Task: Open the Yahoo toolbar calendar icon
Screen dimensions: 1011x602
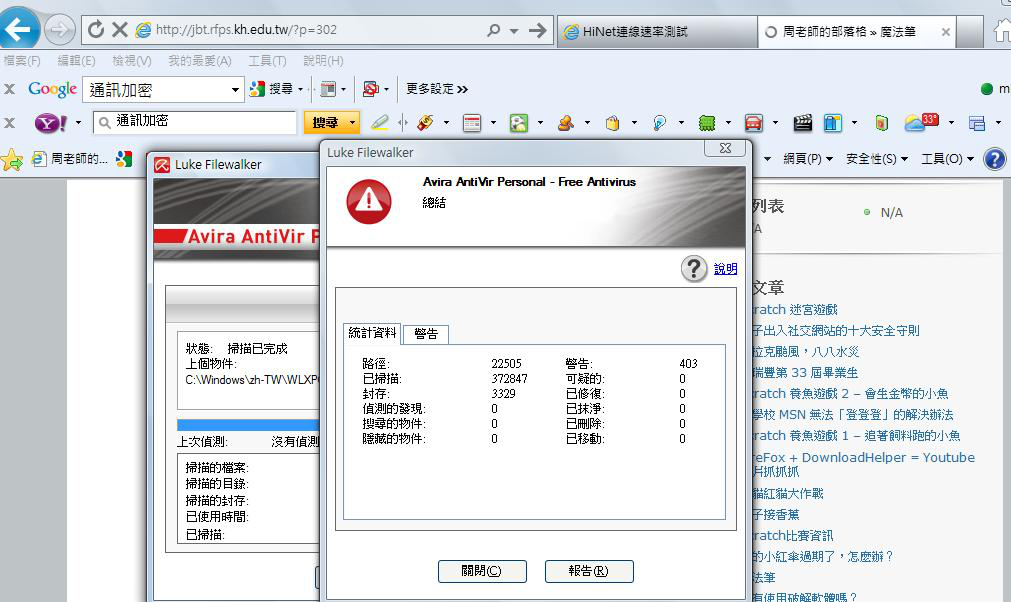Action: (472, 122)
